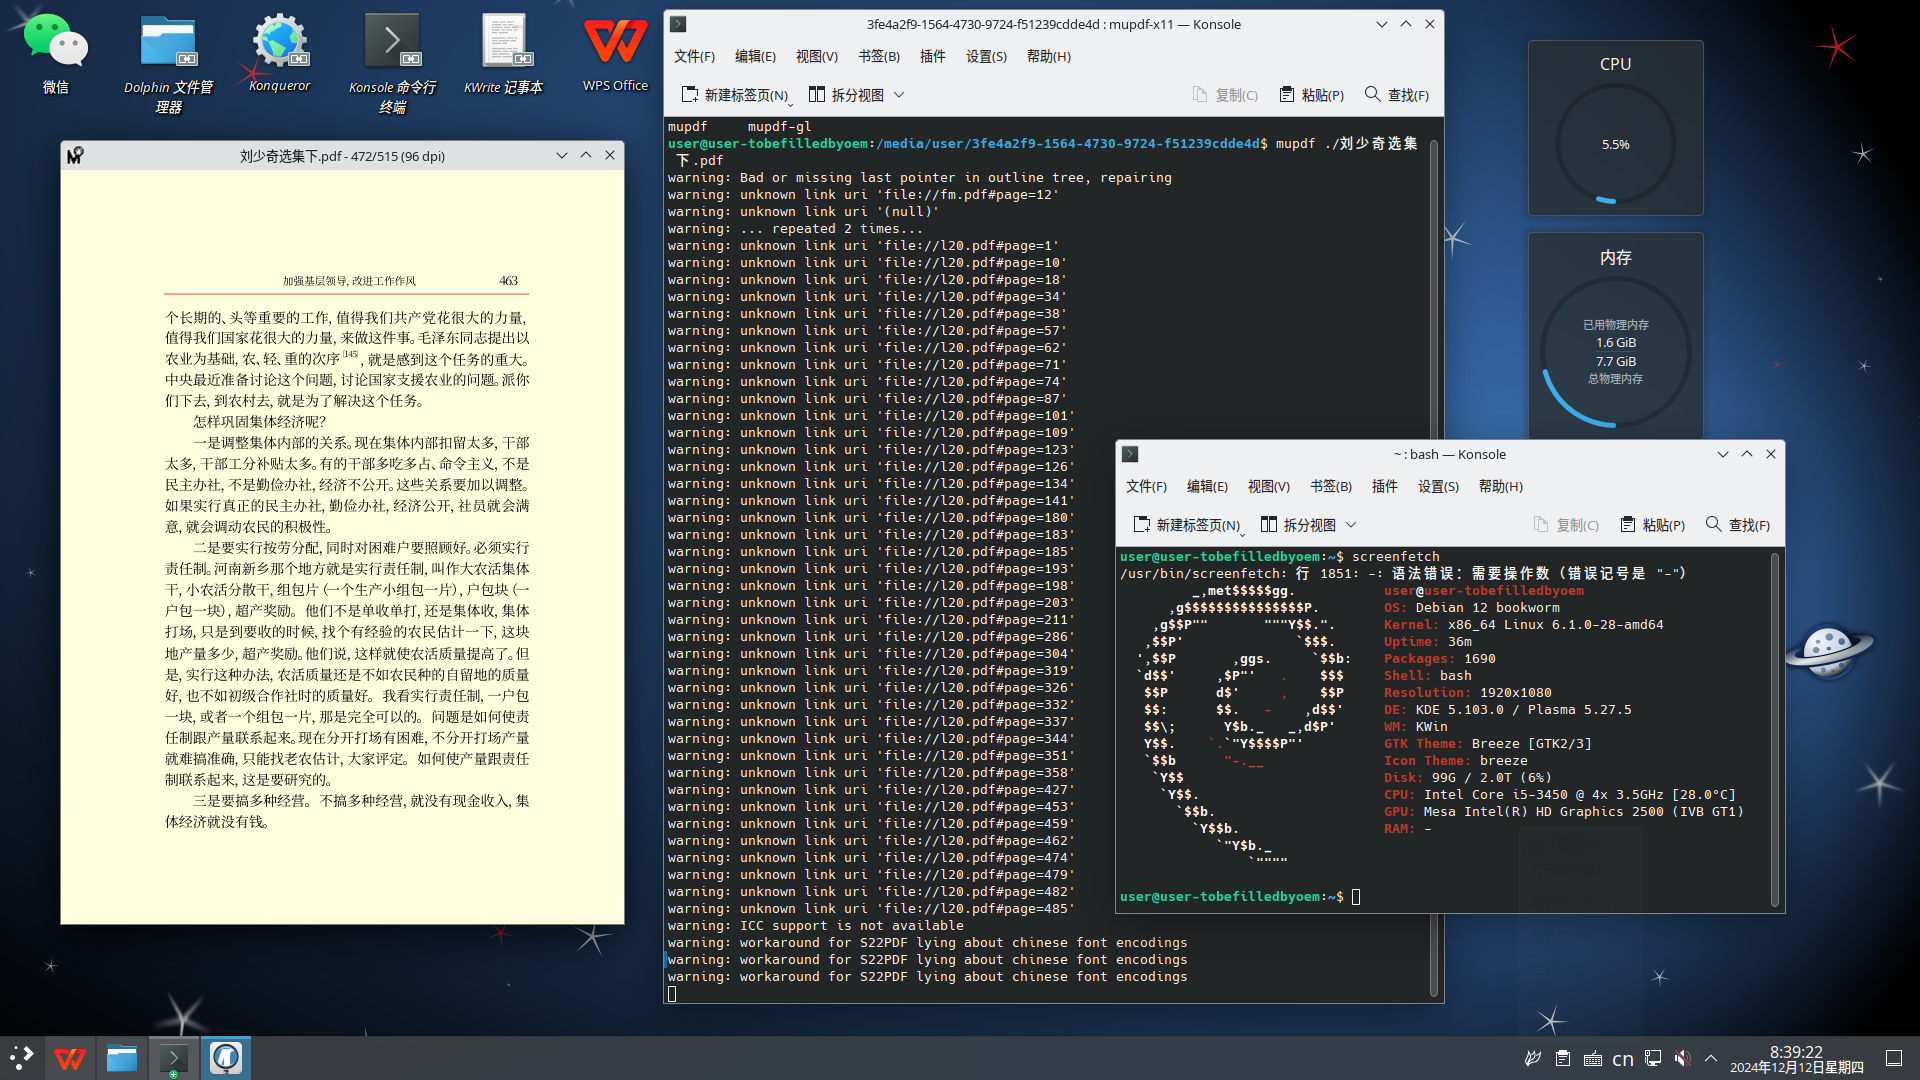Open 视图 menu in bash Konsole

[1268, 487]
